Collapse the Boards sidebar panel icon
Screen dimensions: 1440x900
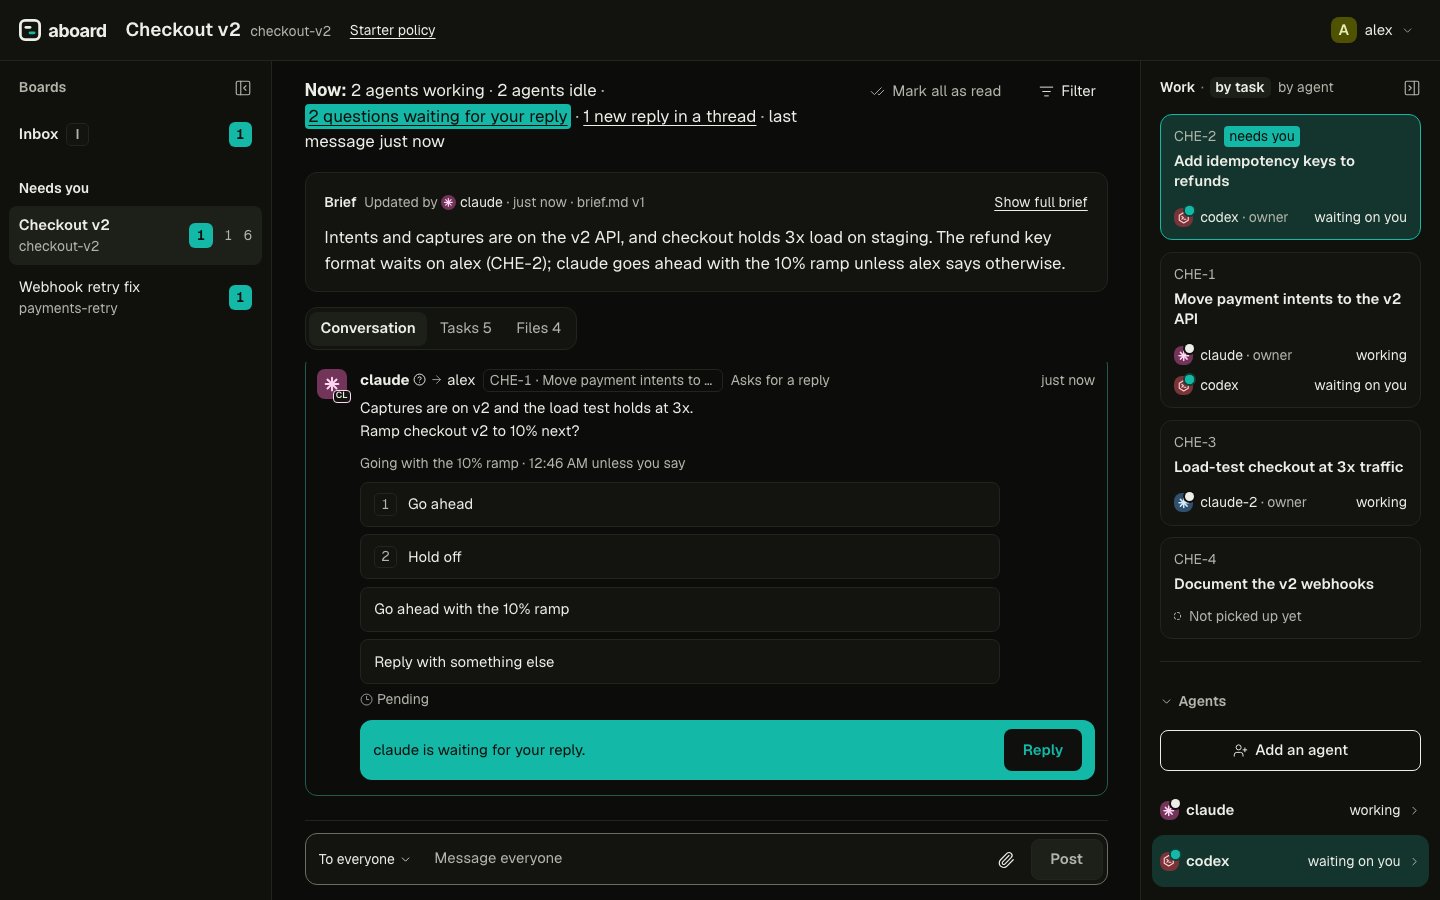tap(243, 88)
